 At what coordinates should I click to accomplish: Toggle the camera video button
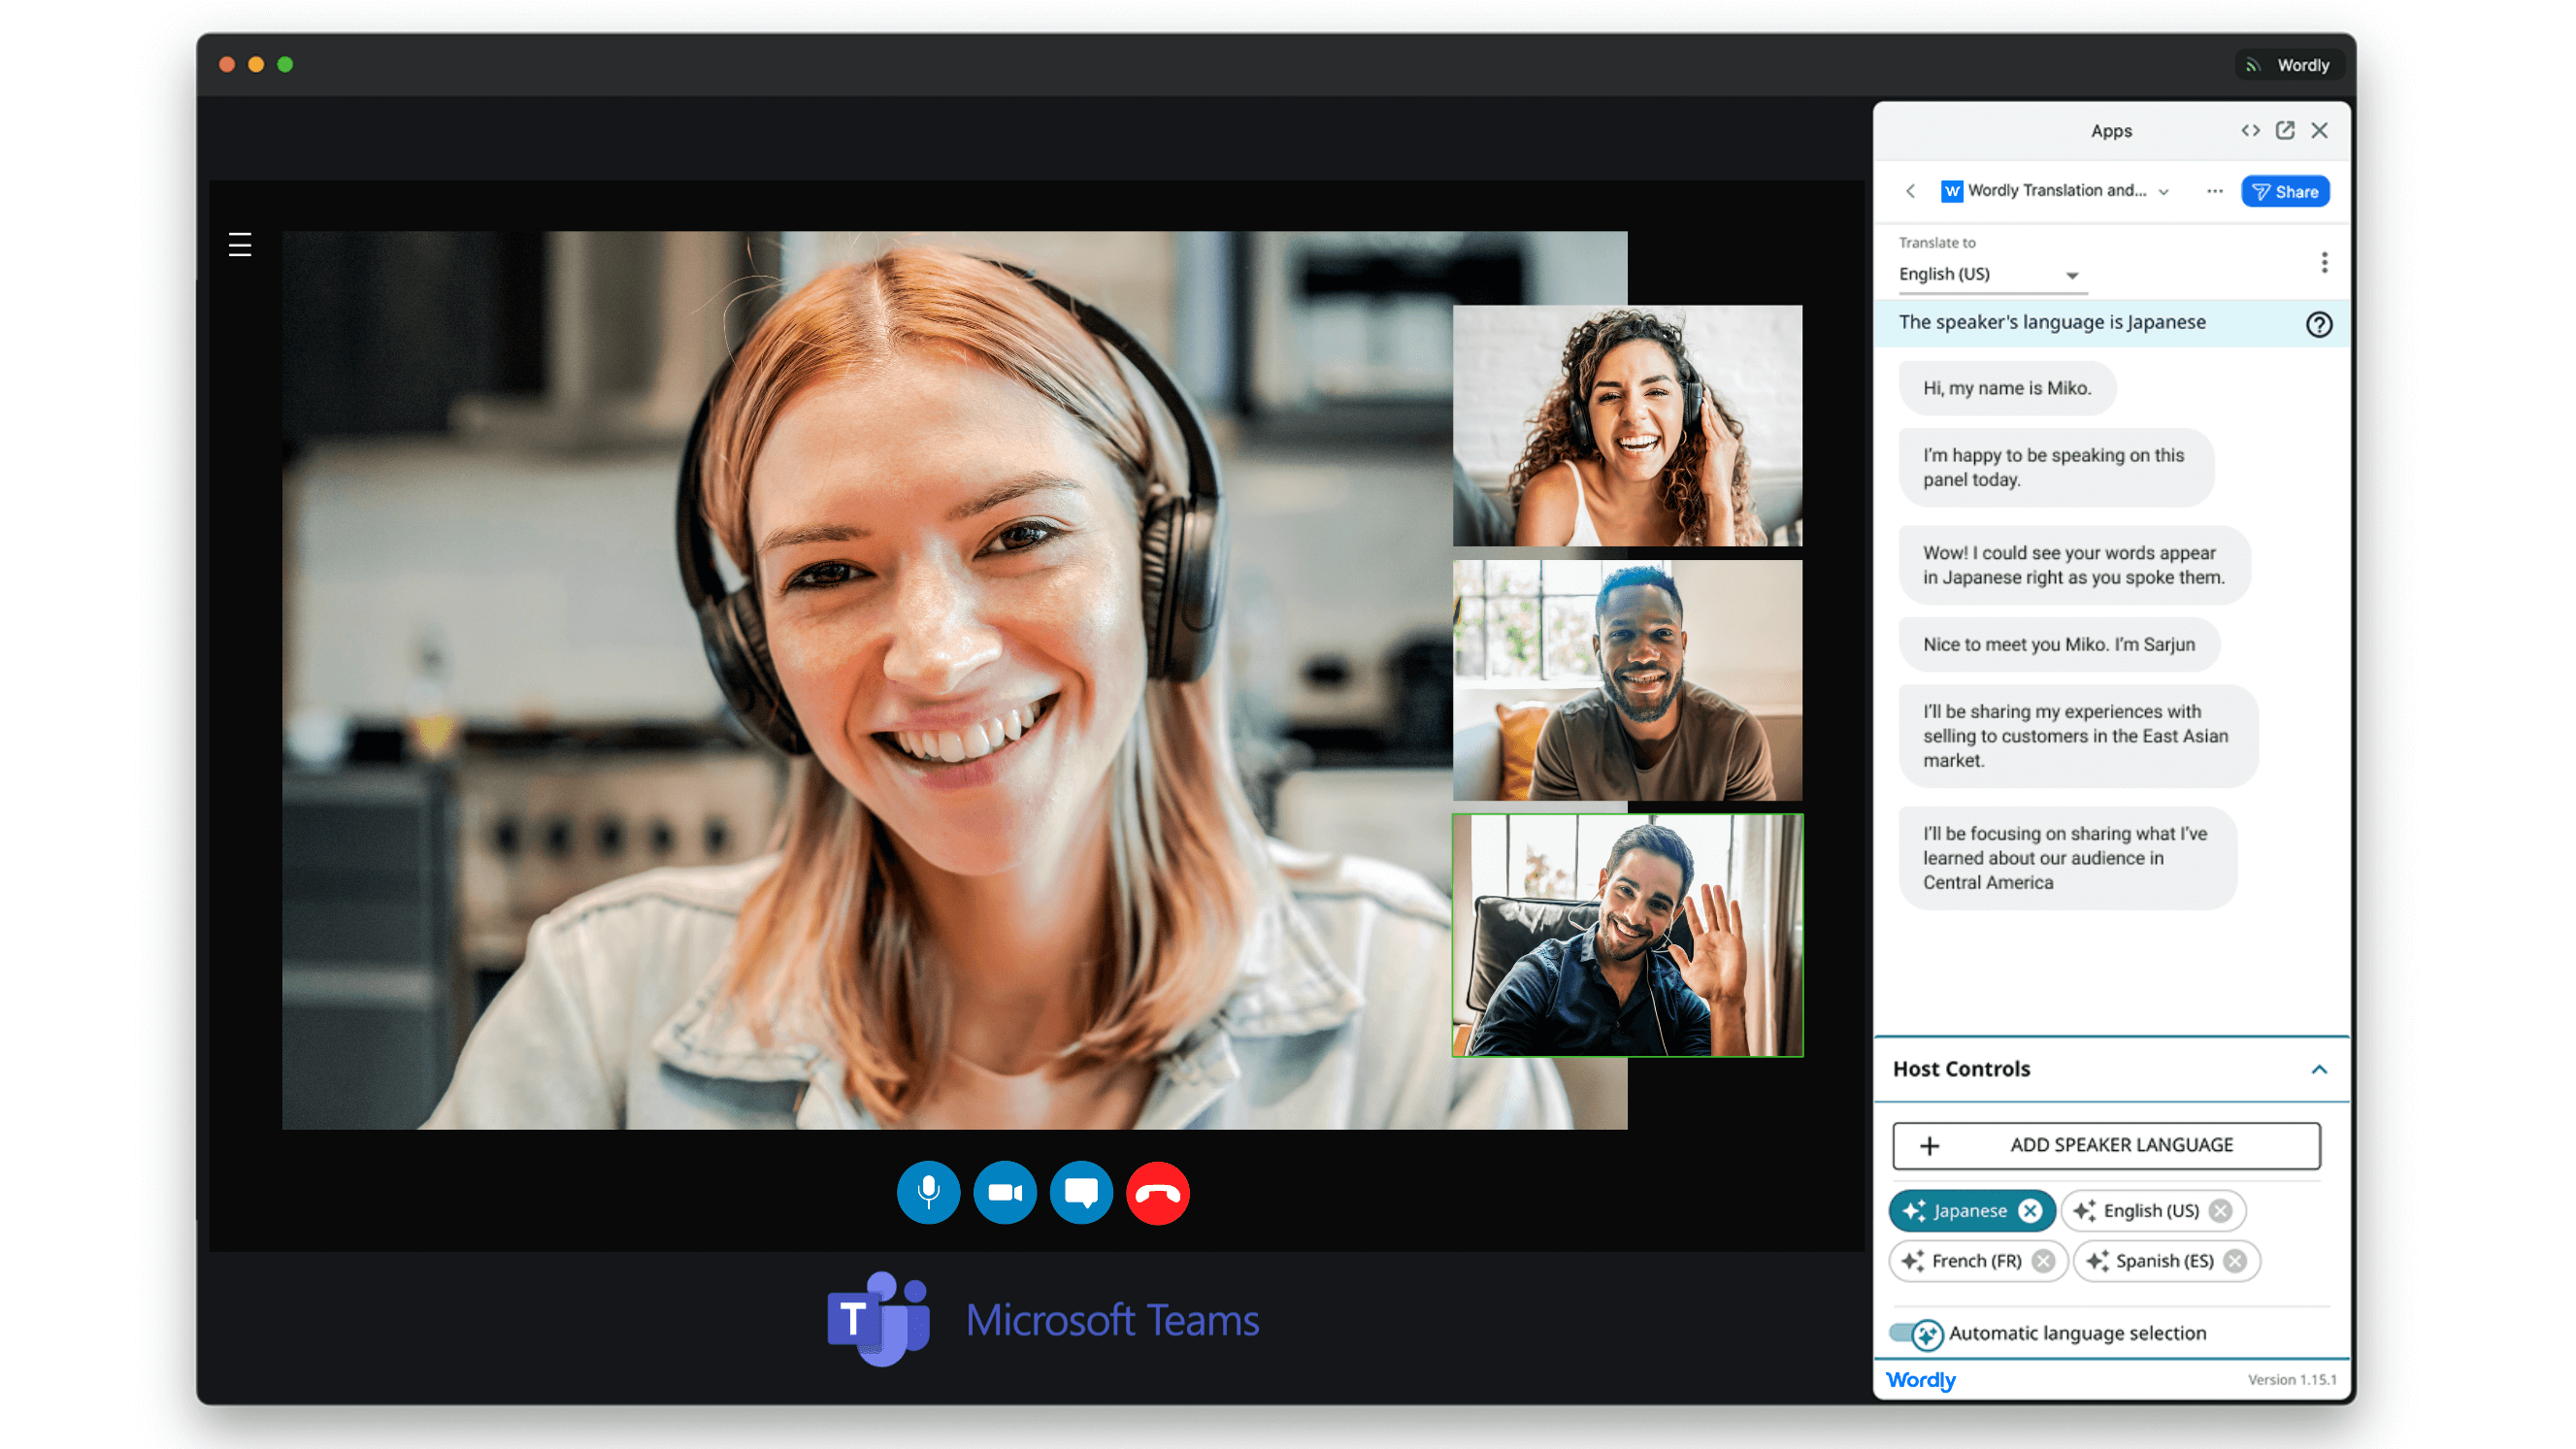click(1004, 1192)
